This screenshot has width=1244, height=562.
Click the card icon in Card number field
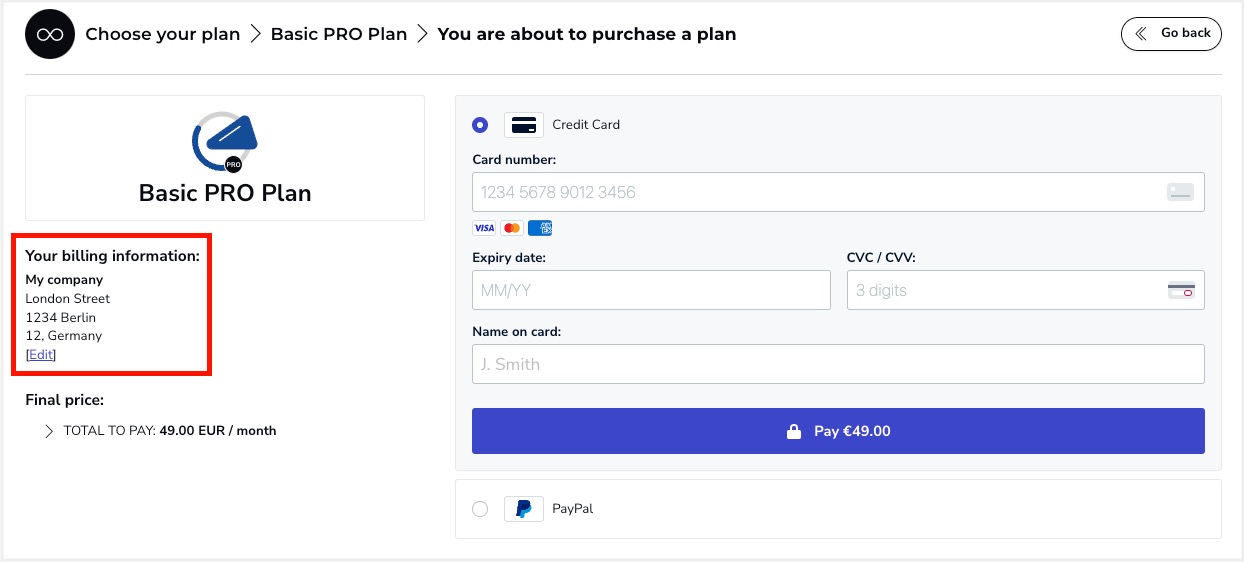1180,192
